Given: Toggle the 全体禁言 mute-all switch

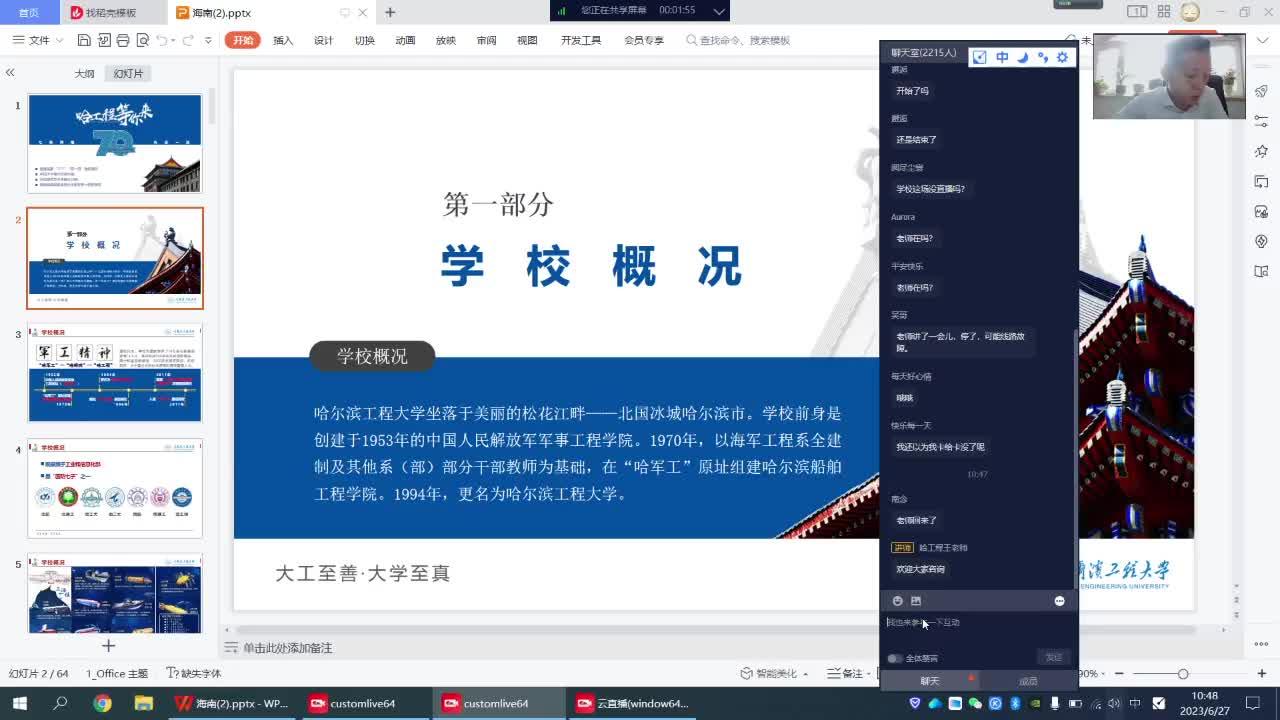Looking at the screenshot, I should [x=894, y=658].
